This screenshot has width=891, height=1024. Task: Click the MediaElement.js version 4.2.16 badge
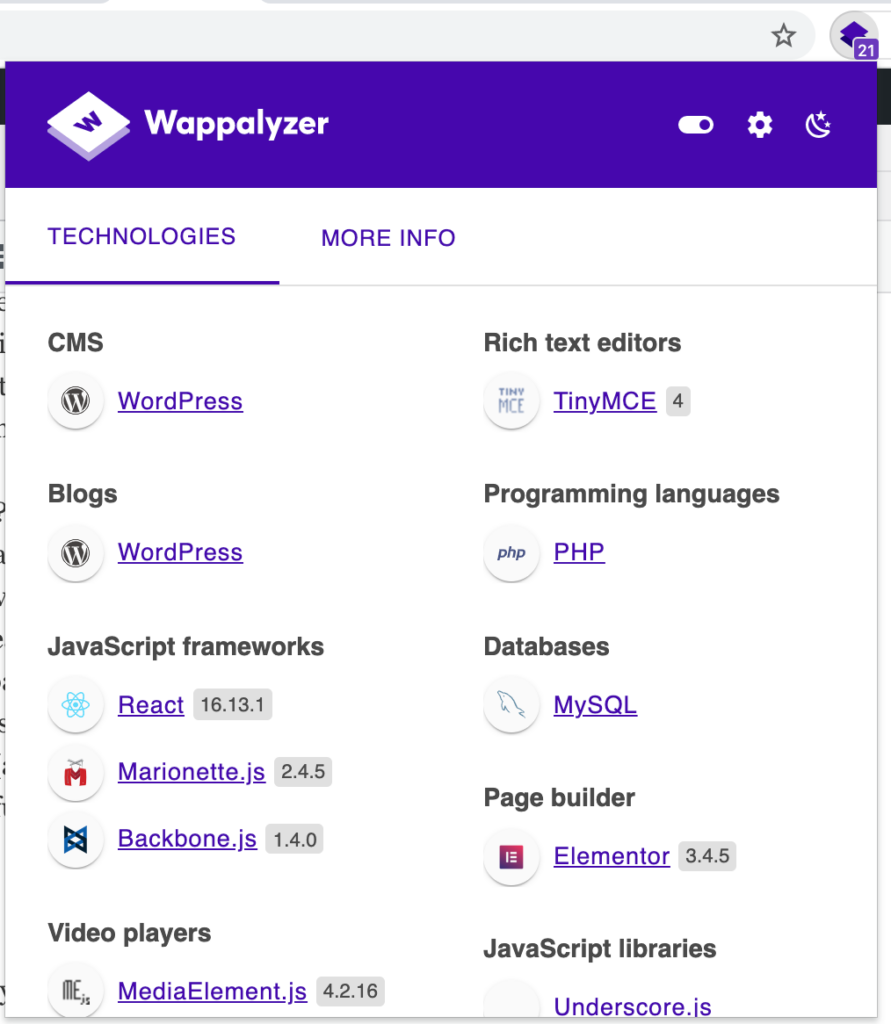pos(350,991)
